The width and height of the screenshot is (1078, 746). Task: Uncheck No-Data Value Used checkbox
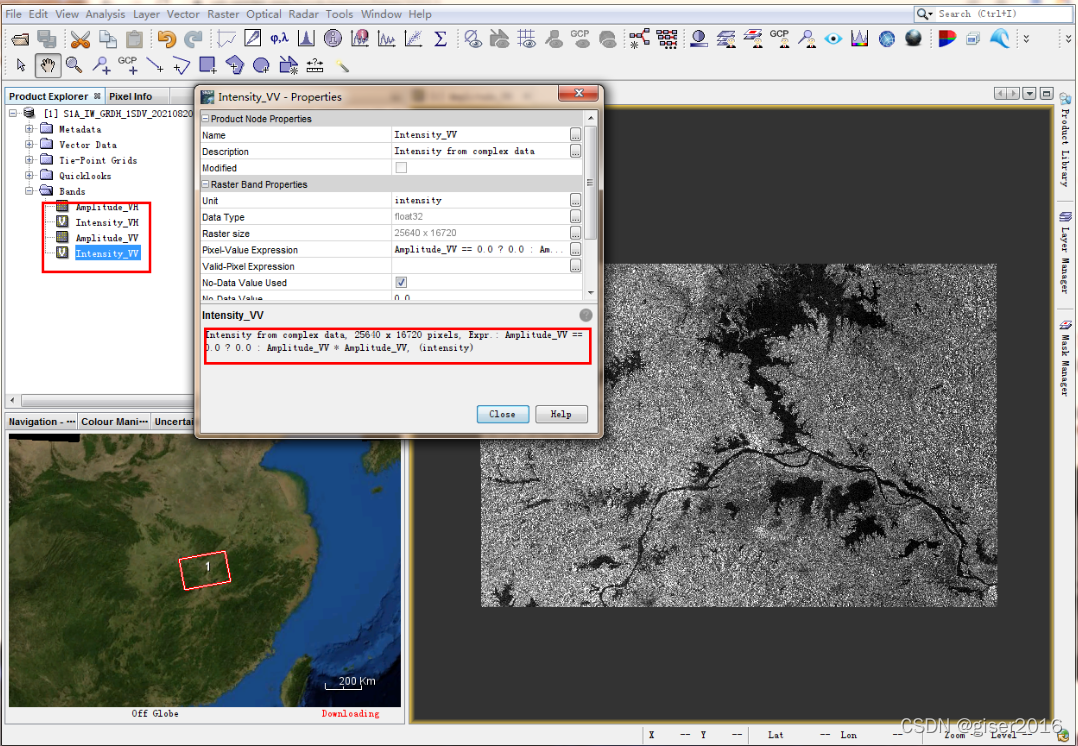(x=401, y=283)
